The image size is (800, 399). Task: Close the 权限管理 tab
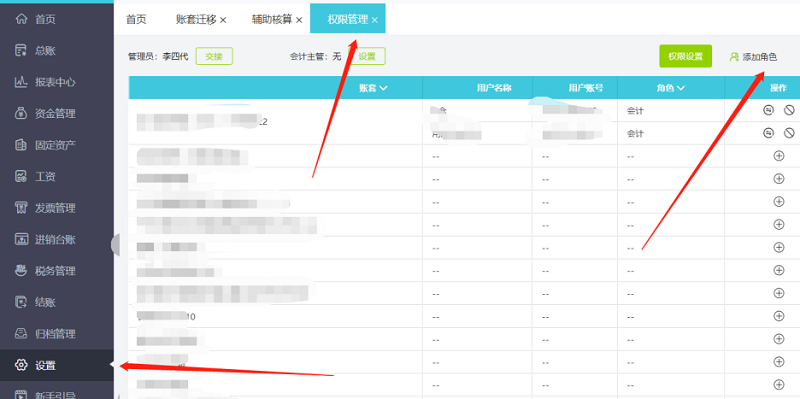[375, 20]
